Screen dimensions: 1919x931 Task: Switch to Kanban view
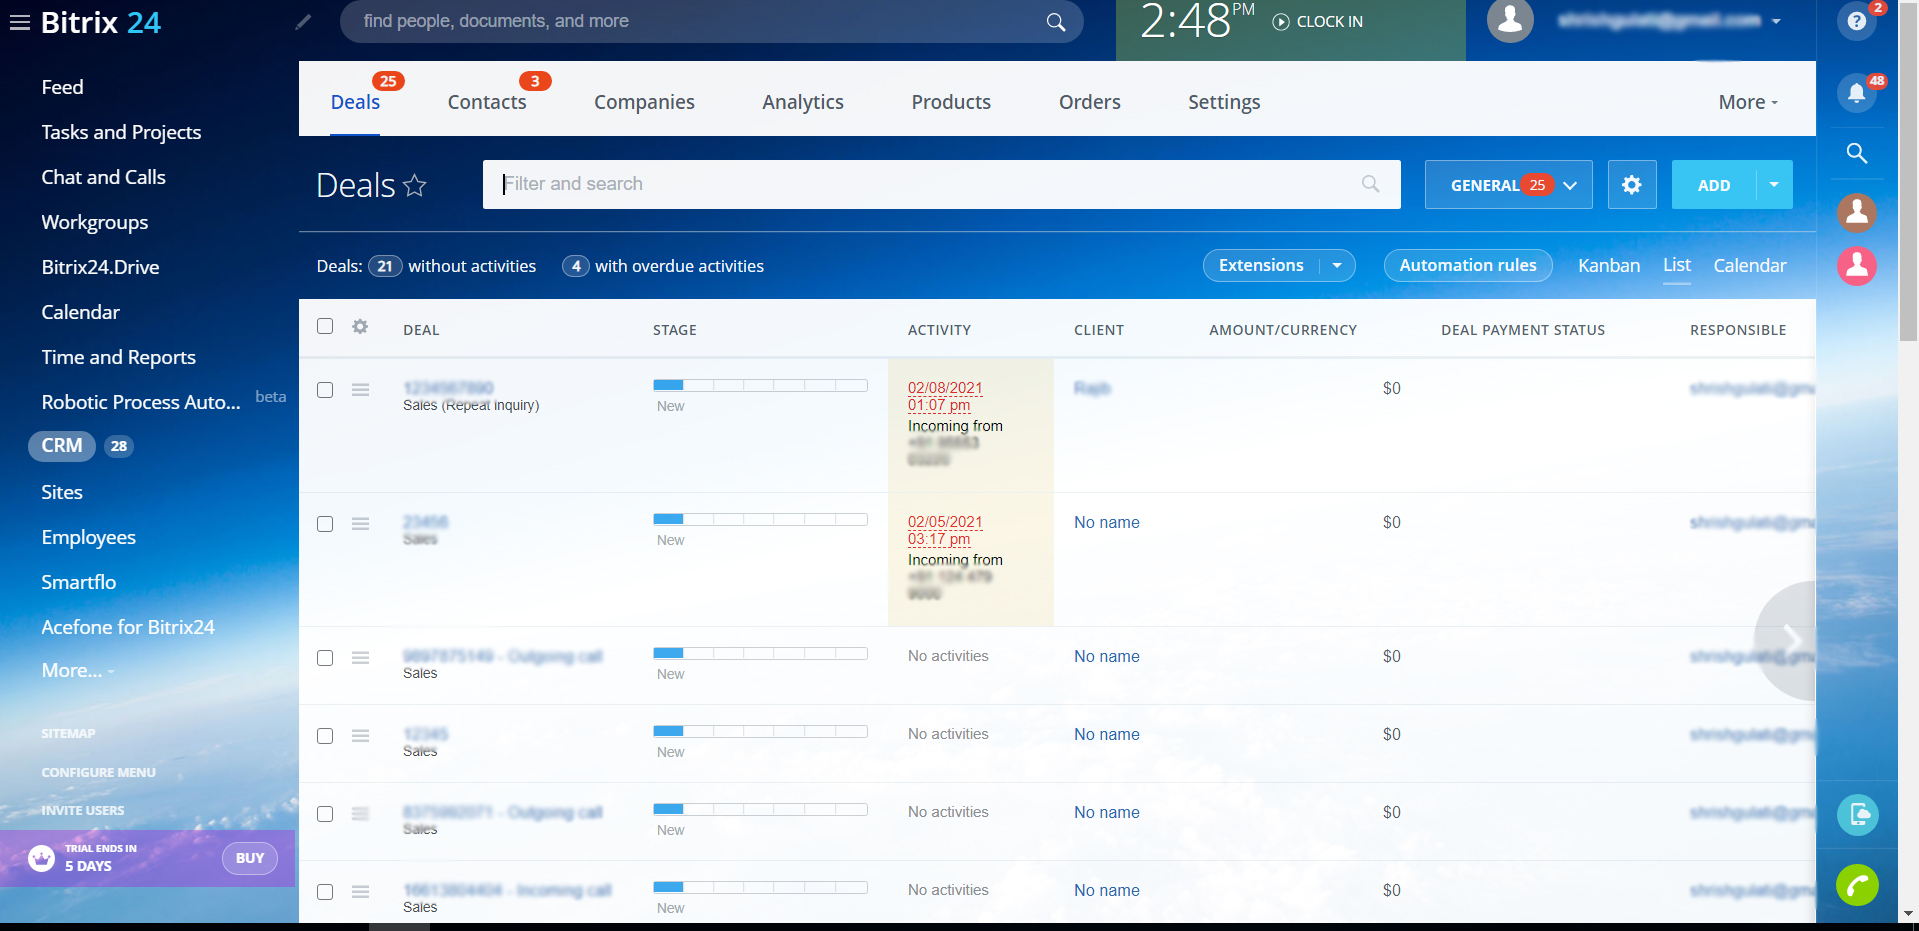(x=1608, y=266)
